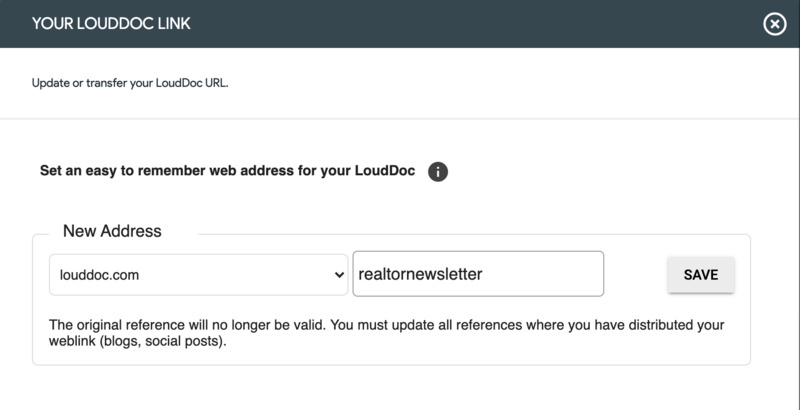800x410 pixels.
Task: Click the chevron arrow on the domain selector
Action: point(339,274)
